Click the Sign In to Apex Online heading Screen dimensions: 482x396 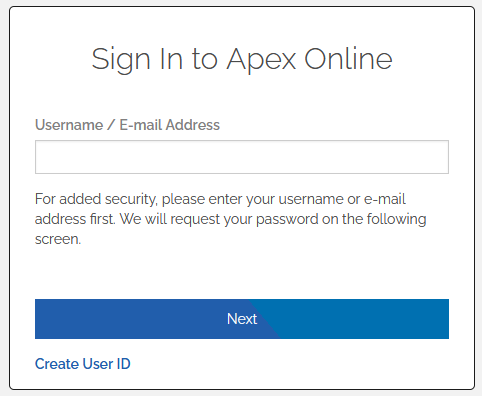pyautogui.click(x=242, y=59)
